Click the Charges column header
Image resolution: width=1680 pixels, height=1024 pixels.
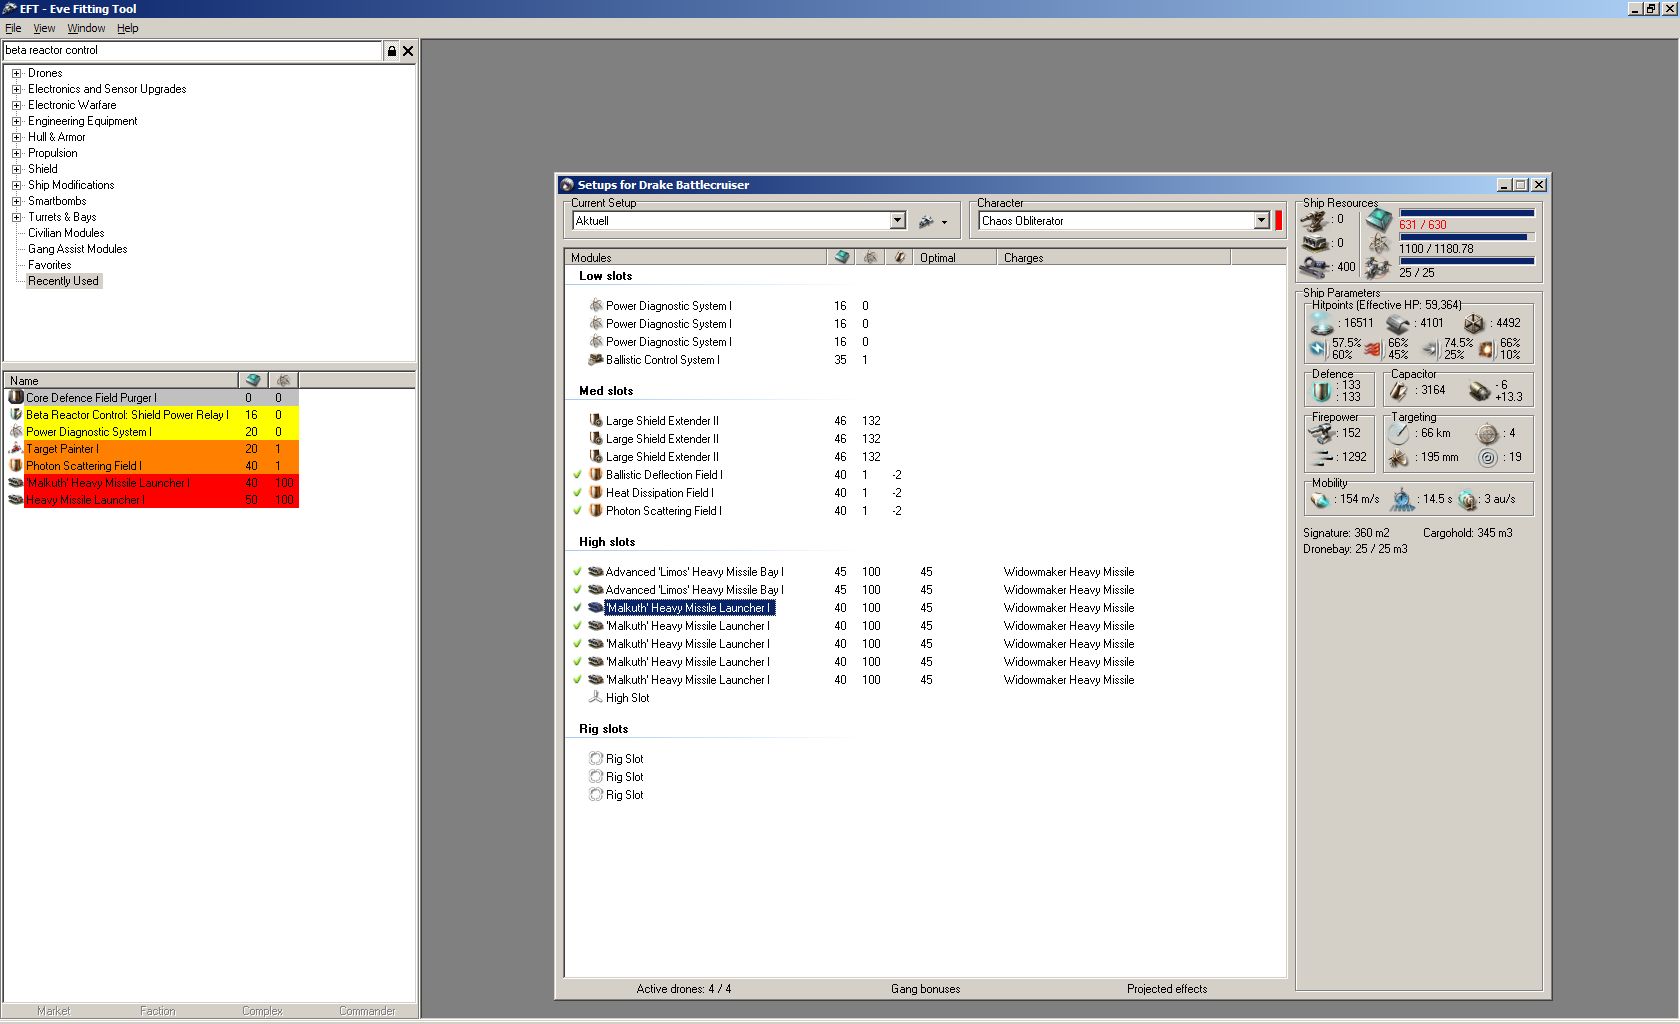click(1114, 257)
